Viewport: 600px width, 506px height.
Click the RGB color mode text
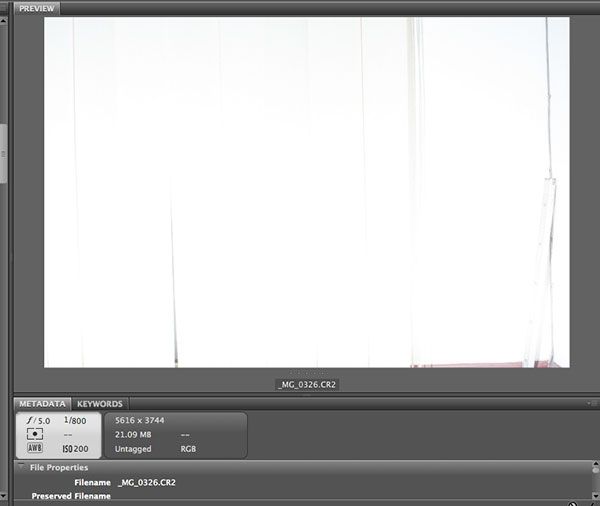pos(188,449)
